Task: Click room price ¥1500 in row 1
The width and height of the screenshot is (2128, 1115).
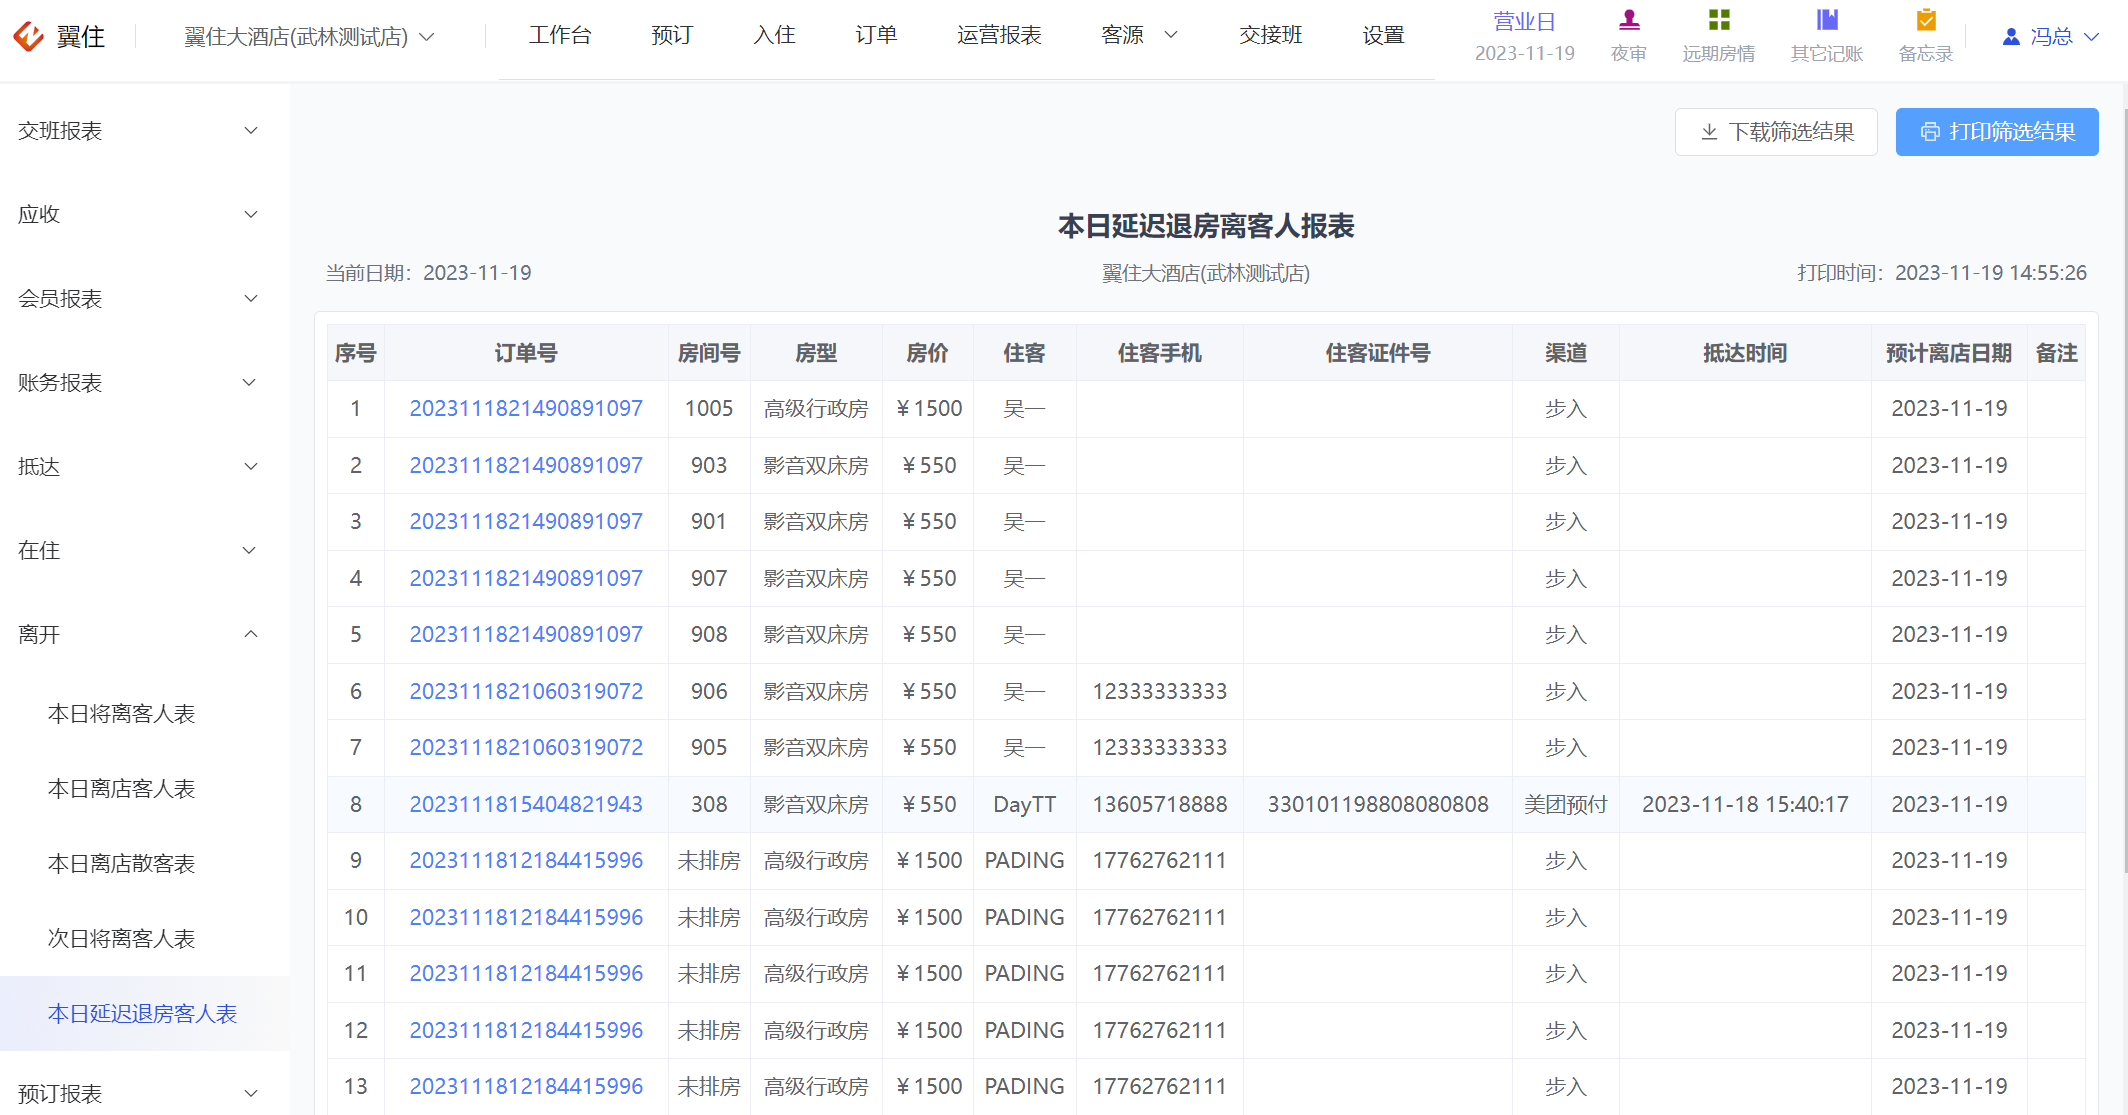Action: coord(929,409)
